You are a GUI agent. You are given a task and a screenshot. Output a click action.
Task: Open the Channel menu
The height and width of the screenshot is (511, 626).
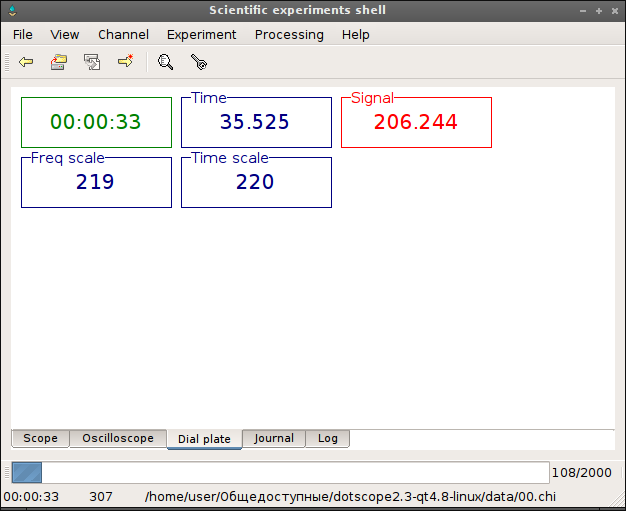[123, 35]
